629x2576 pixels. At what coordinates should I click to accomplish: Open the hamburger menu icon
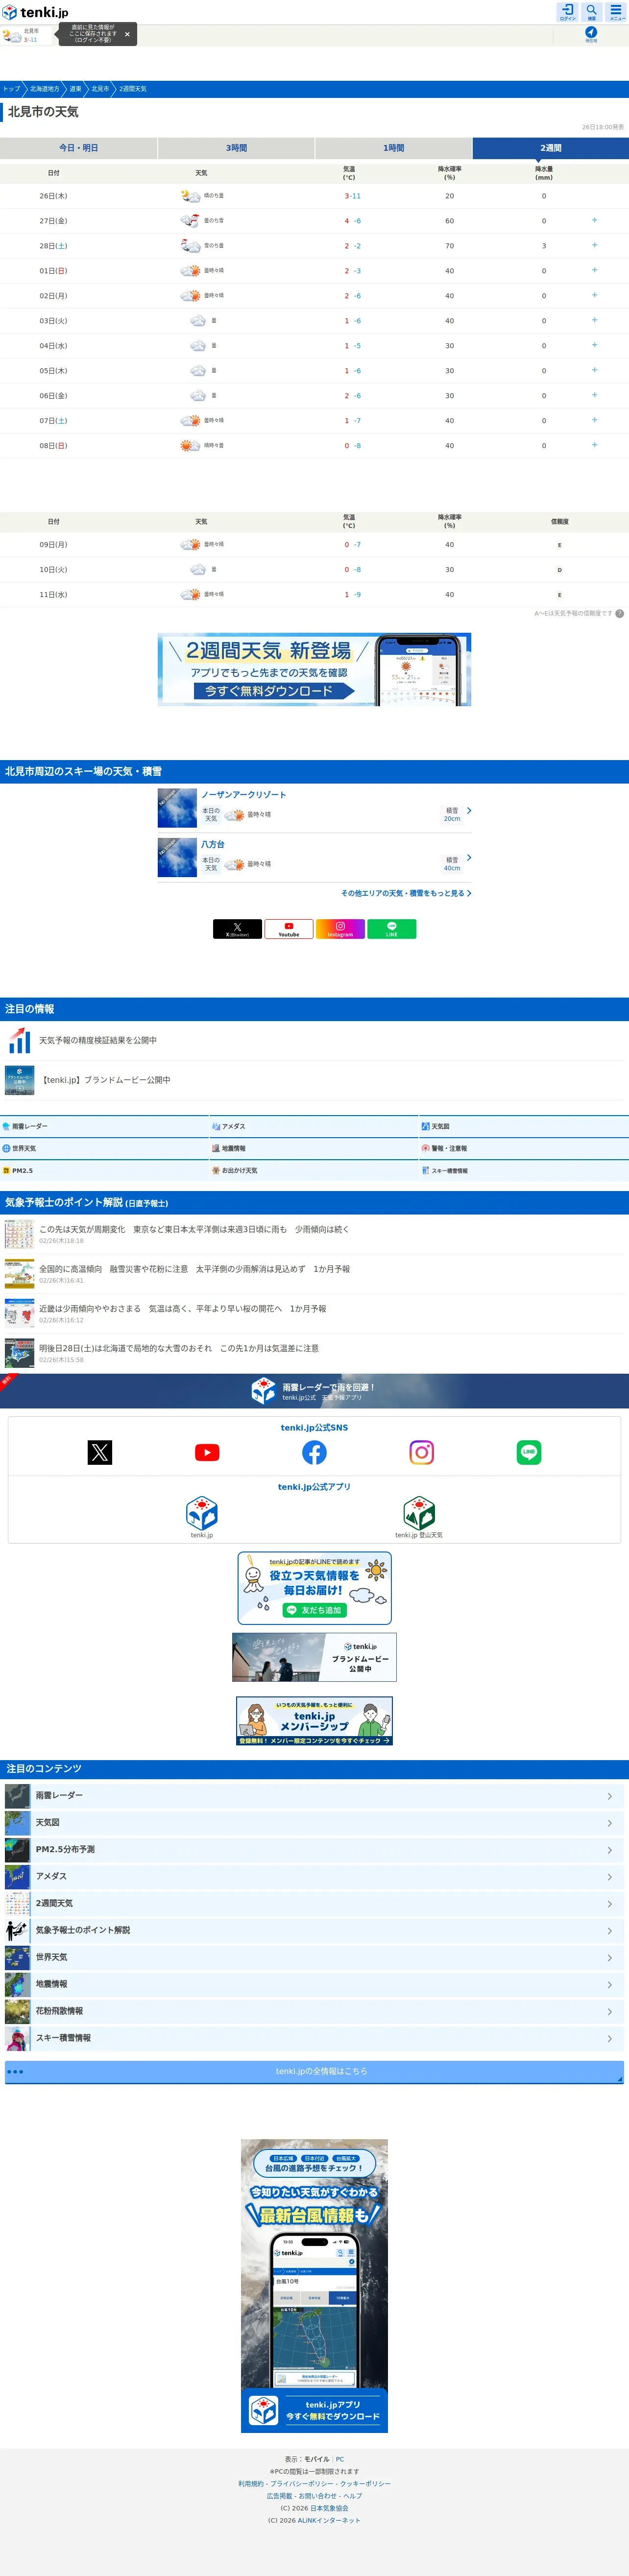616,12
